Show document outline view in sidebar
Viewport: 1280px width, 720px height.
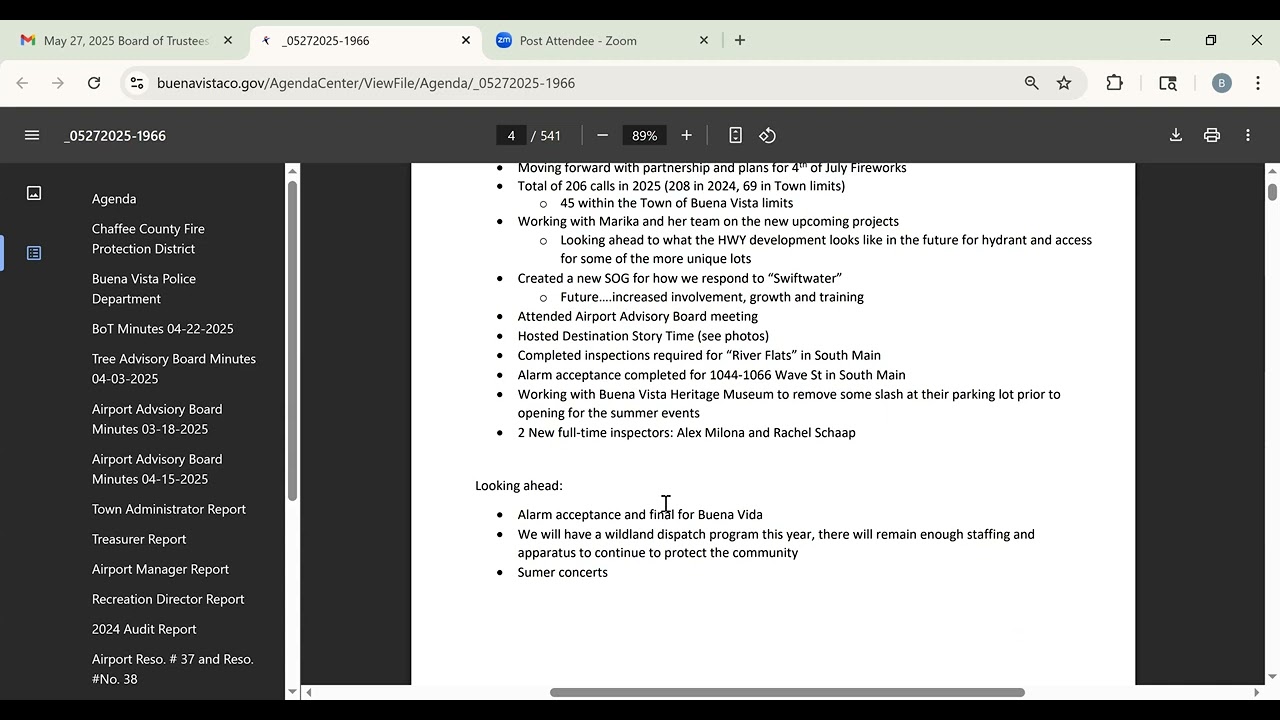(x=34, y=253)
